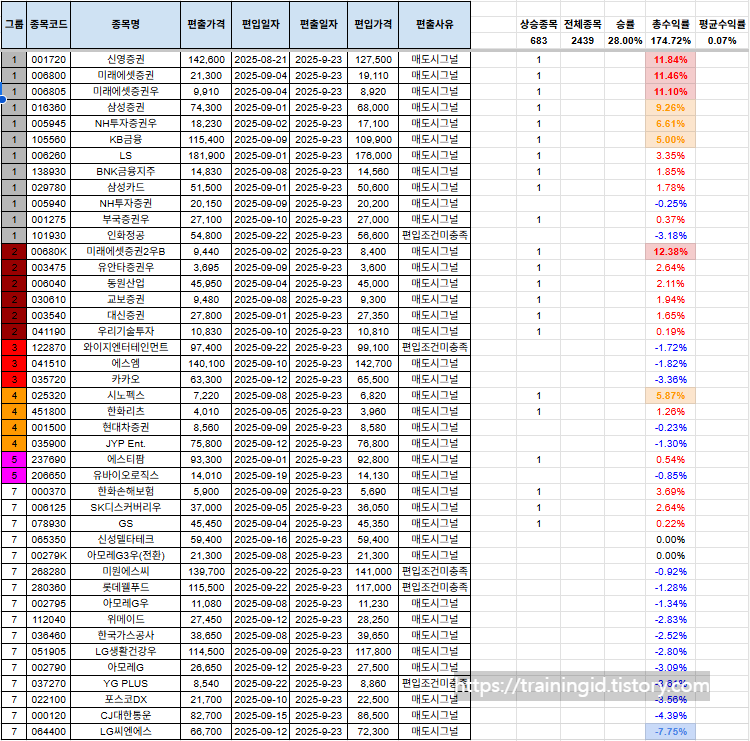Click the 우리기술투자 name cell
Viewport: 750px width, 741px height.
[125, 332]
